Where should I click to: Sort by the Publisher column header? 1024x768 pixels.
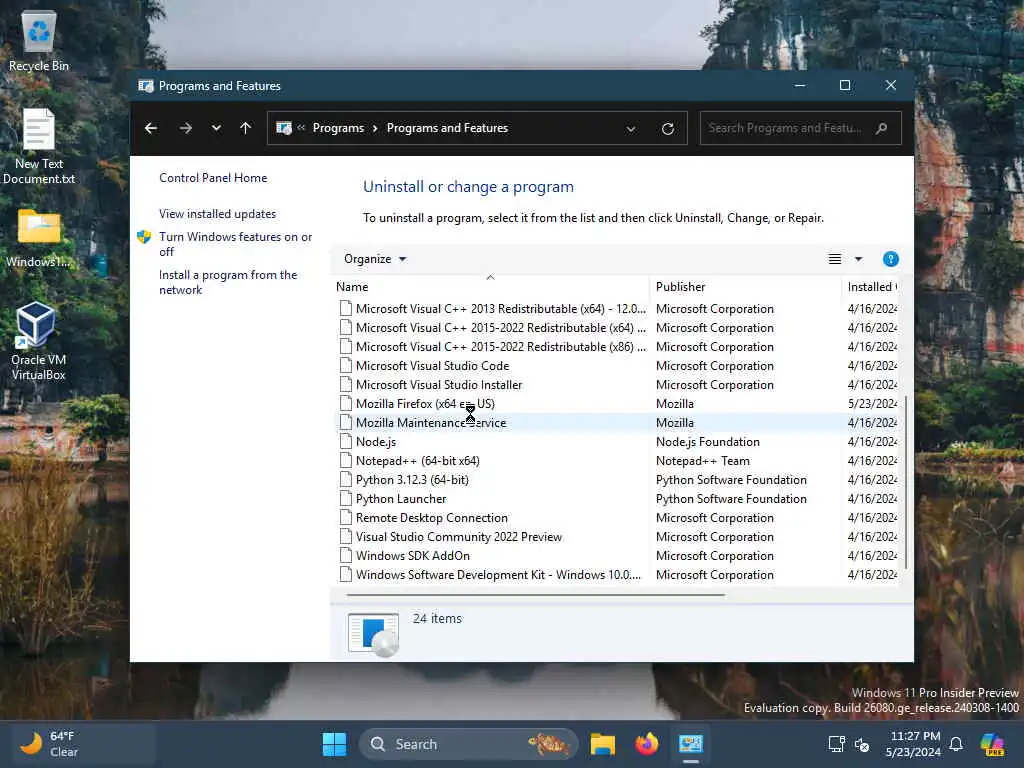tap(745, 287)
